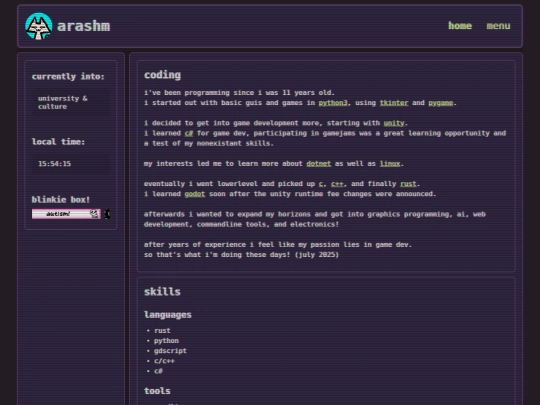Click the 'c#' list item under languages

158,371
